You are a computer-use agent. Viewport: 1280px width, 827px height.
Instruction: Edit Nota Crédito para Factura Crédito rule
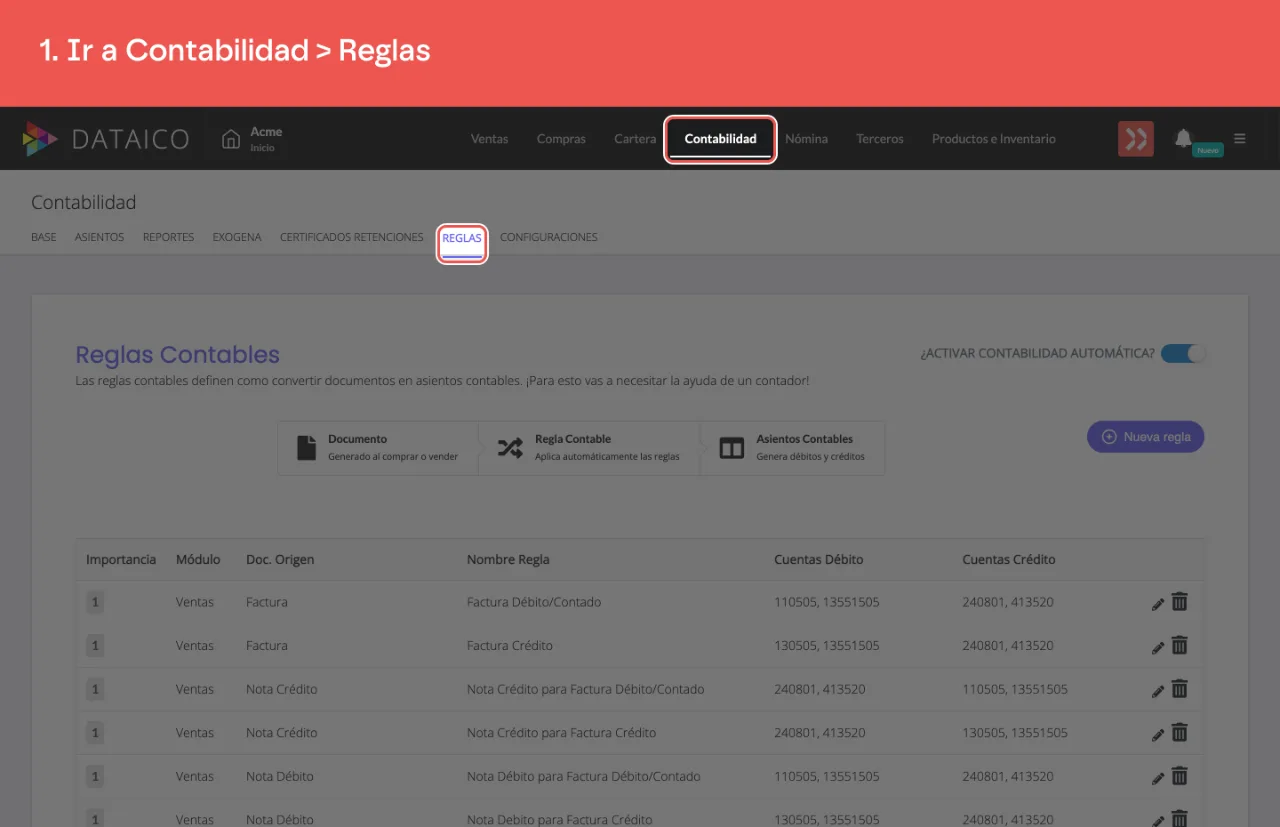(x=1158, y=734)
